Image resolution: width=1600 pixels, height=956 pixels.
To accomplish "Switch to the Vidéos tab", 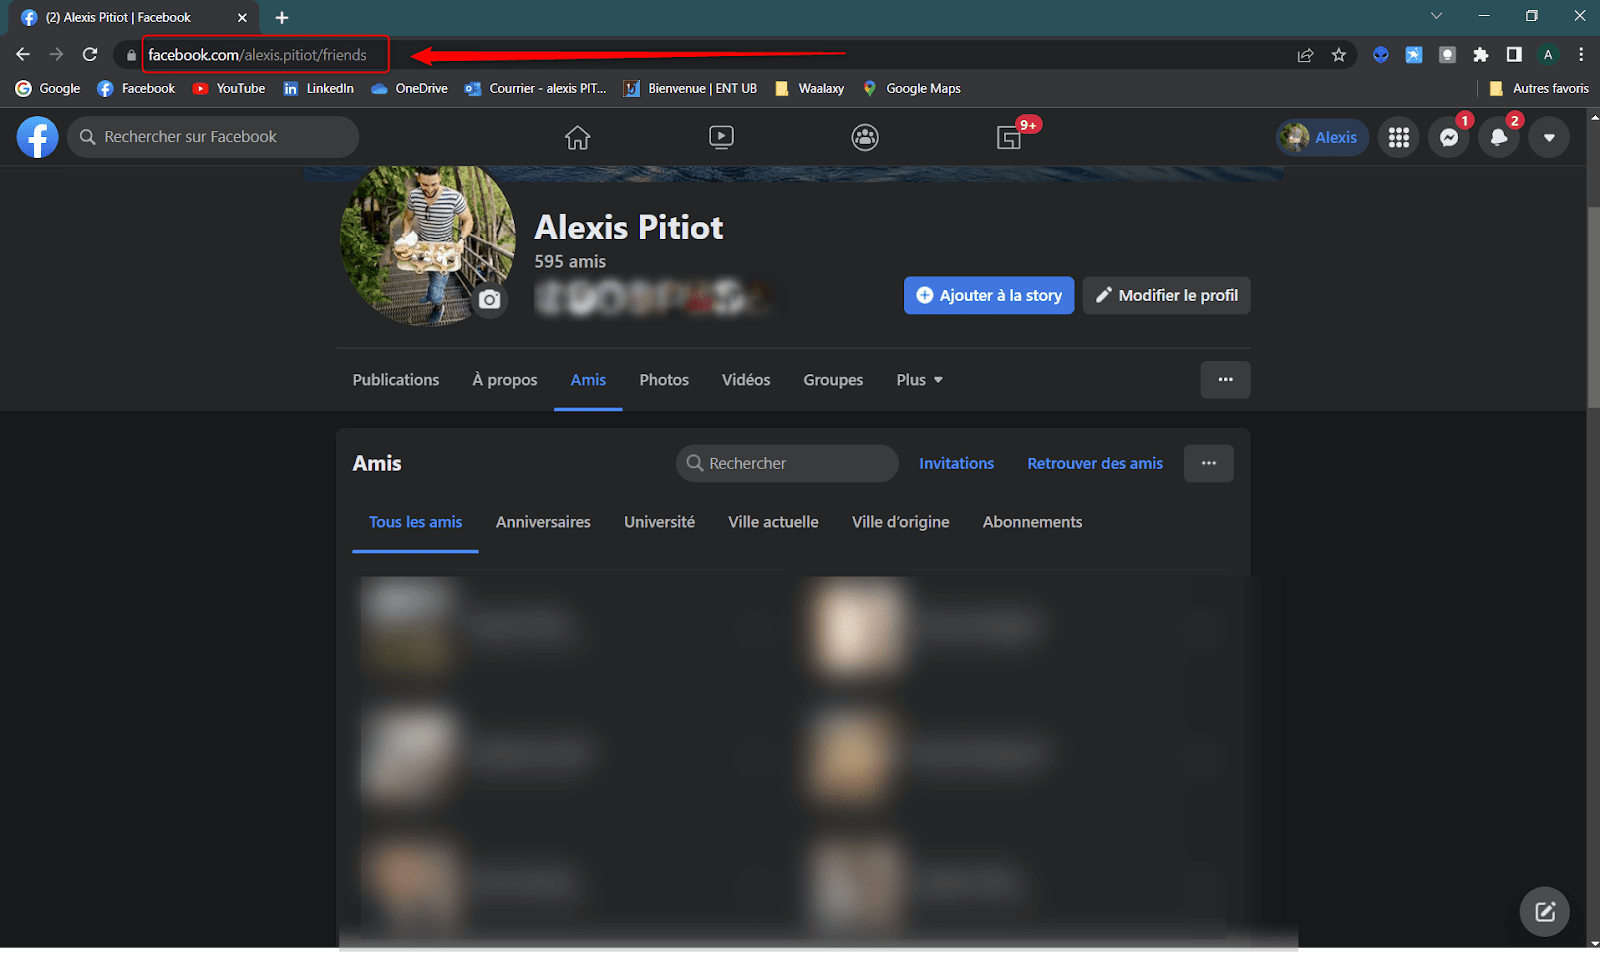I will (x=746, y=380).
